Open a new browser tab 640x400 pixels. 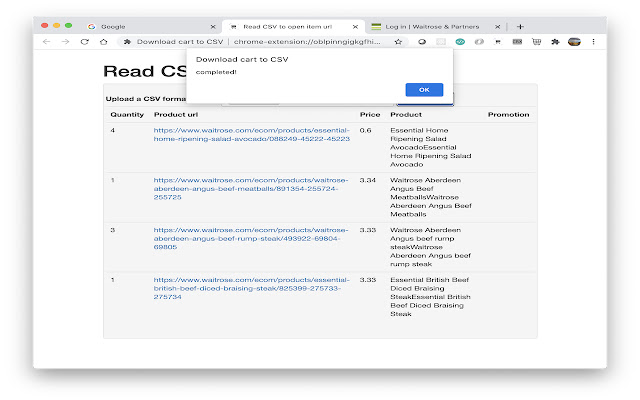tap(520, 27)
